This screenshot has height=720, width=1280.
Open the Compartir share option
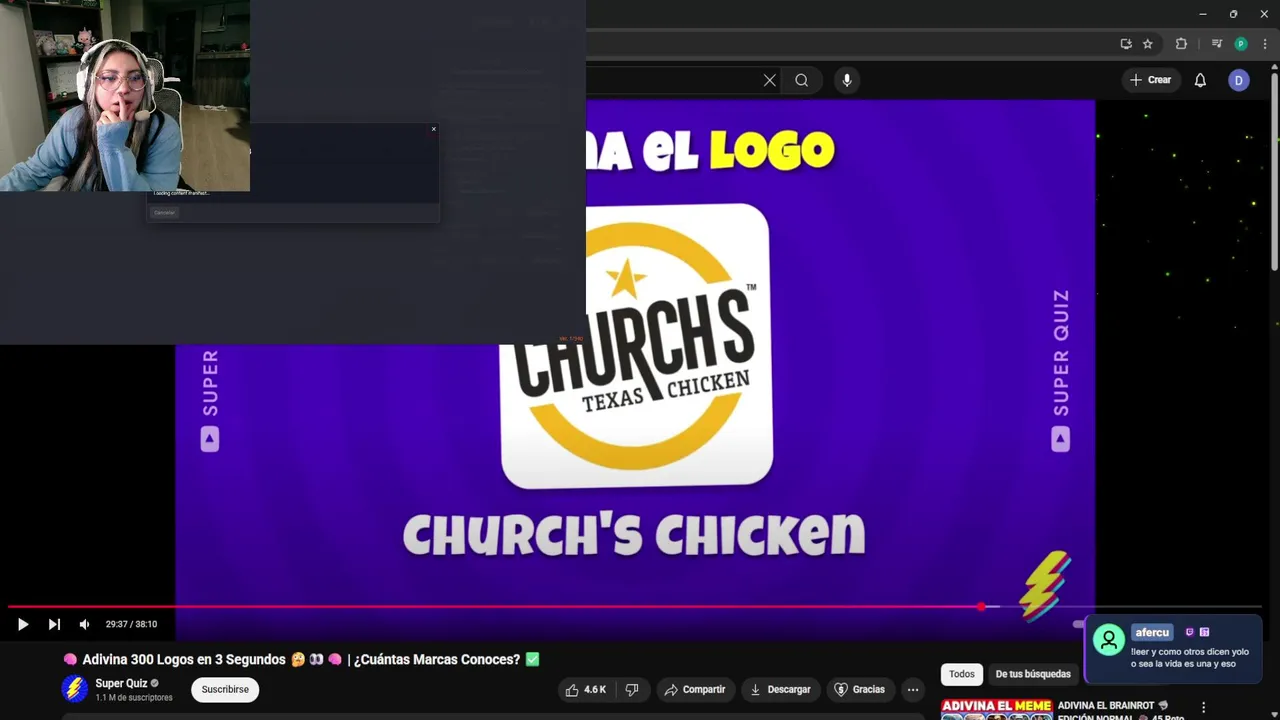coord(695,689)
